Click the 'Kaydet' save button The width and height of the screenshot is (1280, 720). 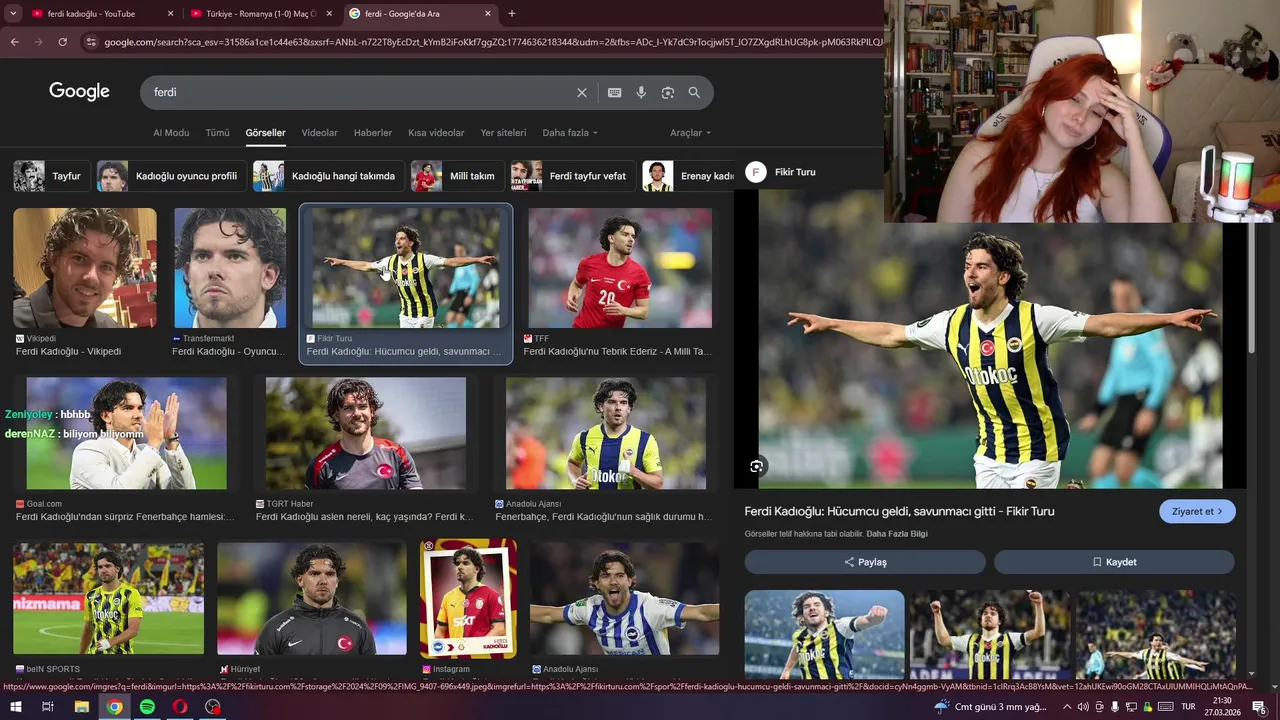pyautogui.click(x=1114, y=562)
